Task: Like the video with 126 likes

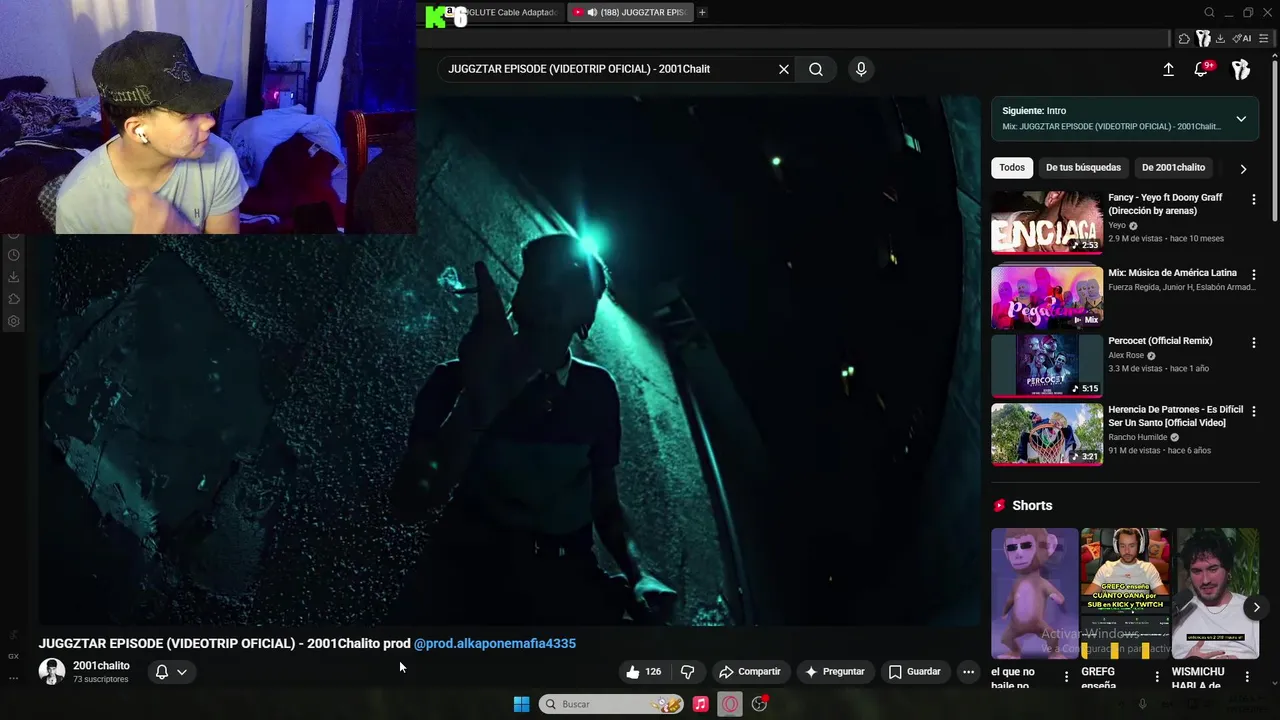Action: click(644, 672)
